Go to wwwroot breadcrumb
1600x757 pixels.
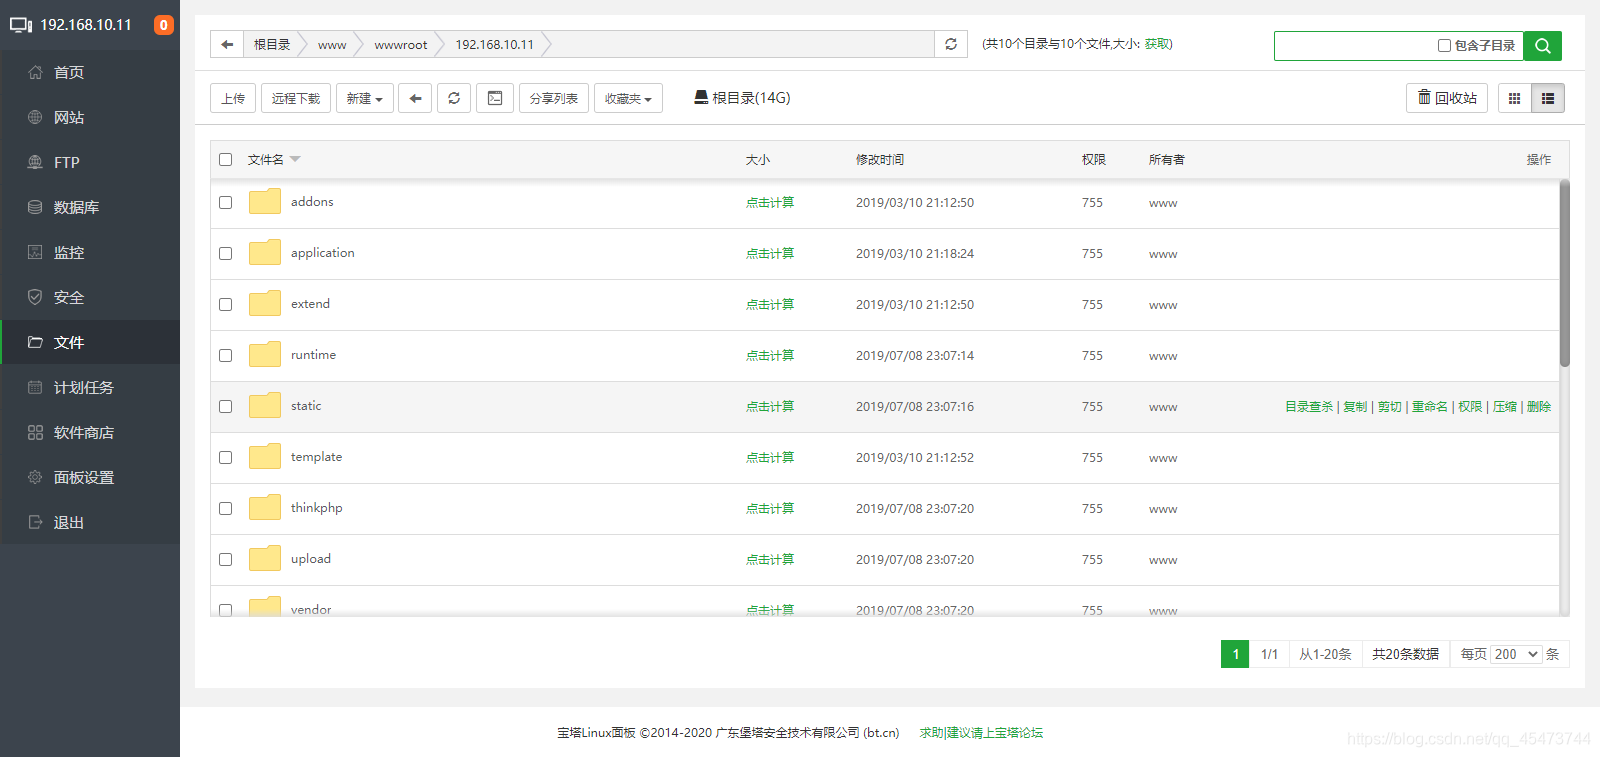pyautogui.click(x=401, y=45)
